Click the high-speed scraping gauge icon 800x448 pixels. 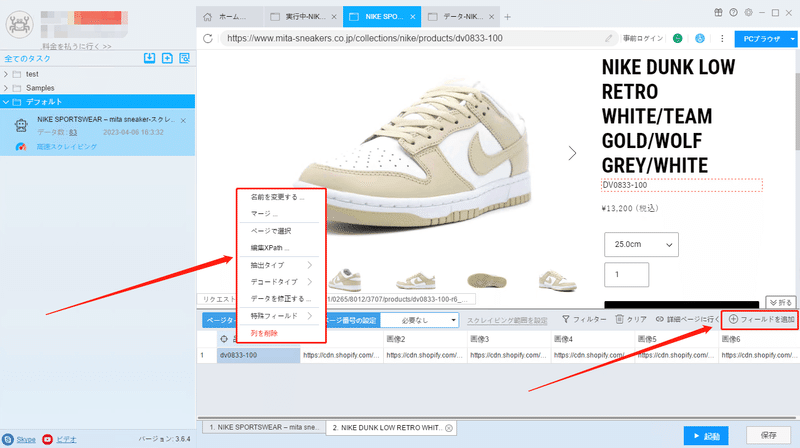click(x=21, y=147)
